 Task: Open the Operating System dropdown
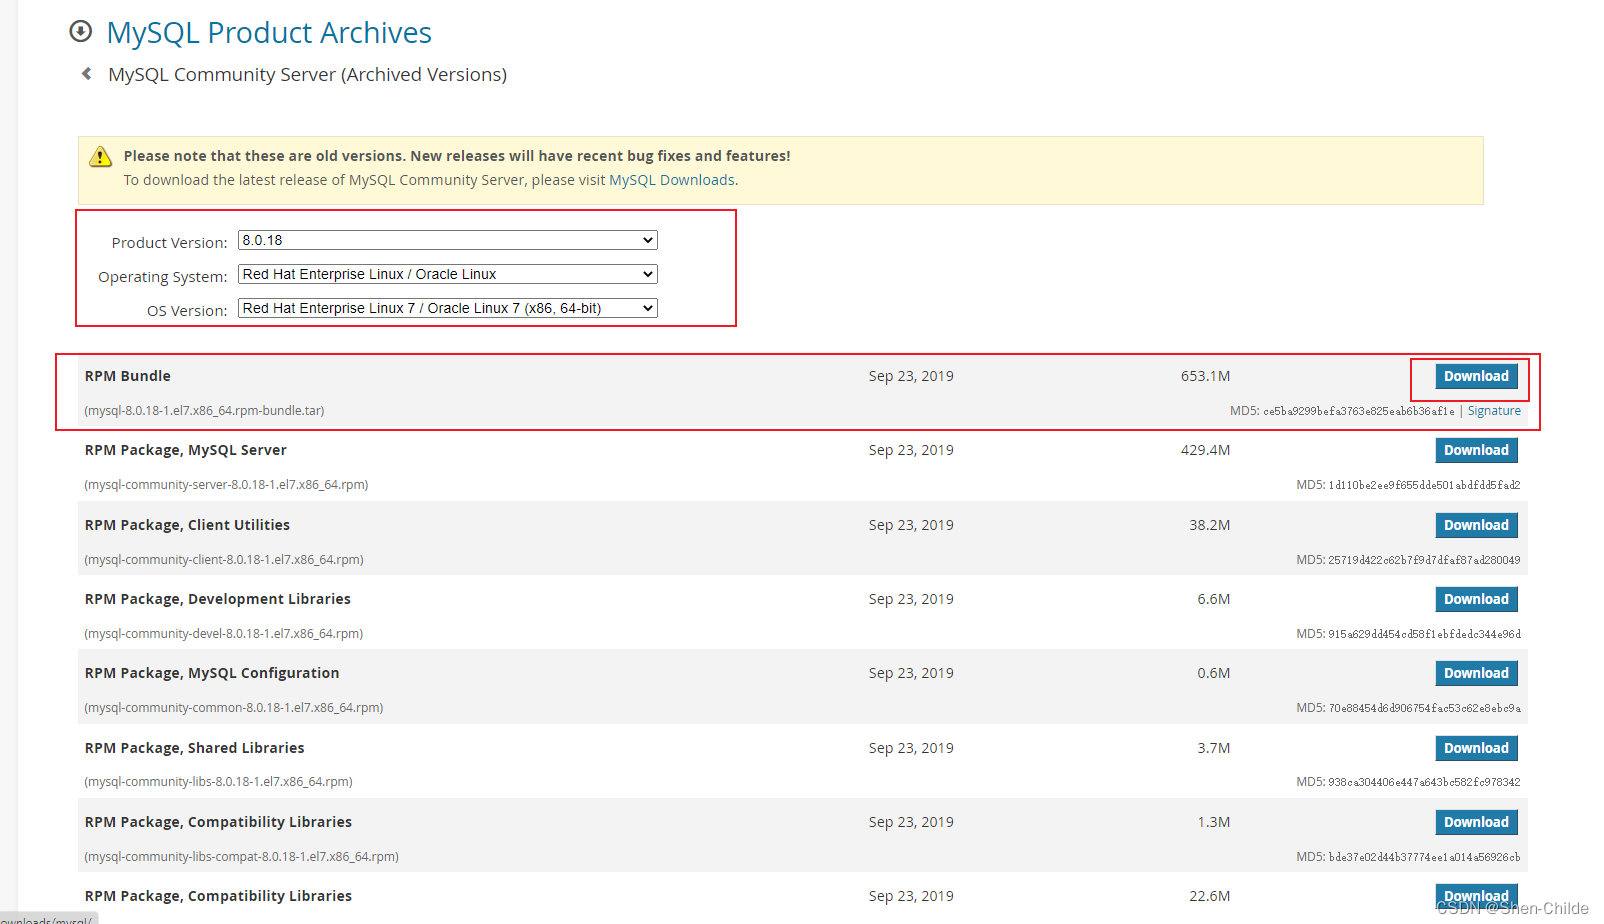pyautogui.click(x=448, y=274)
